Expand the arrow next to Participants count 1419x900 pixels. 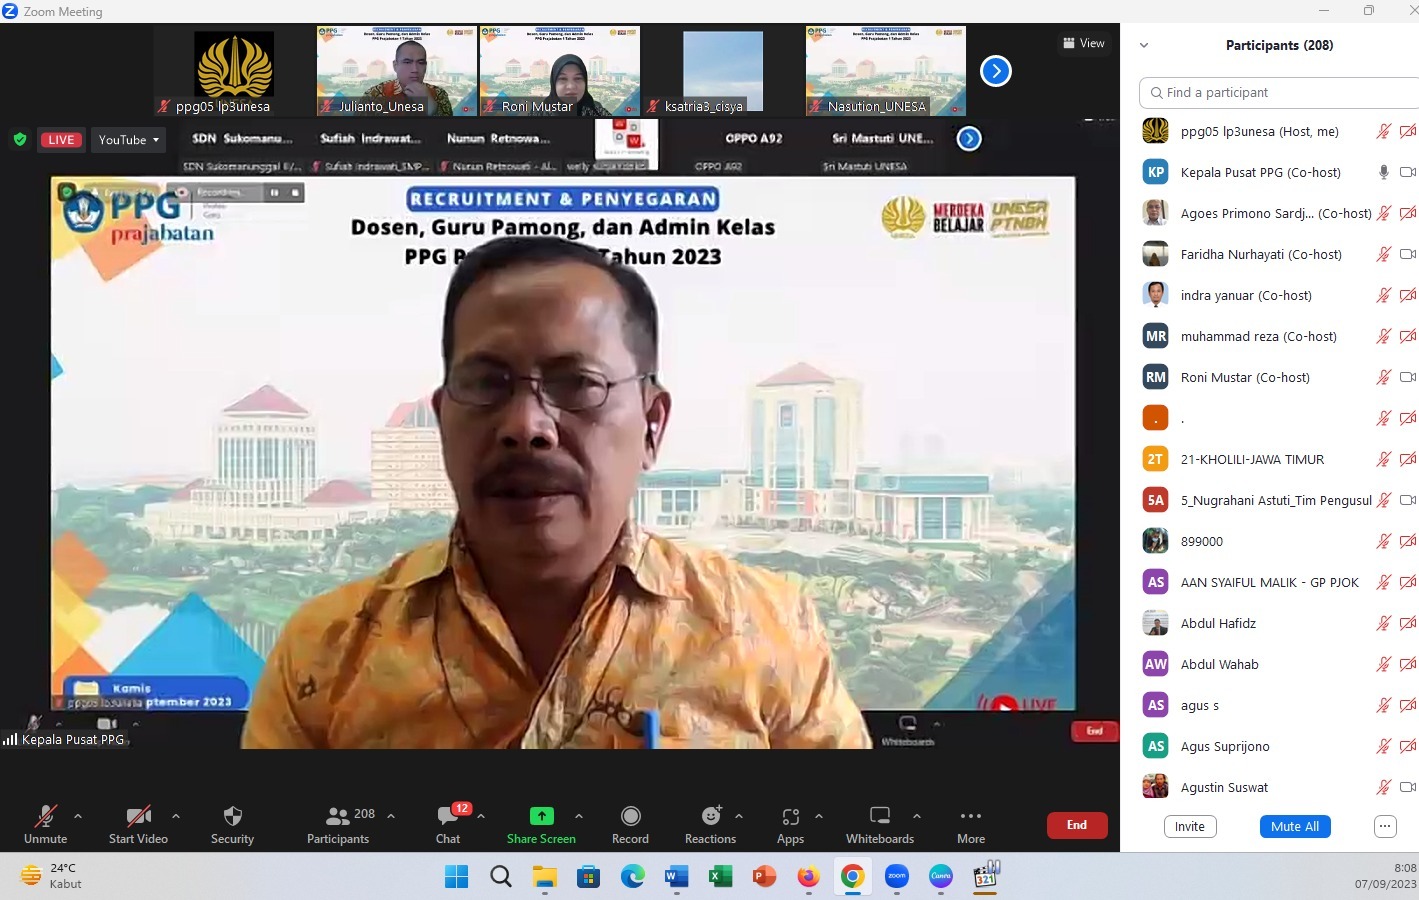pos(391,816)
